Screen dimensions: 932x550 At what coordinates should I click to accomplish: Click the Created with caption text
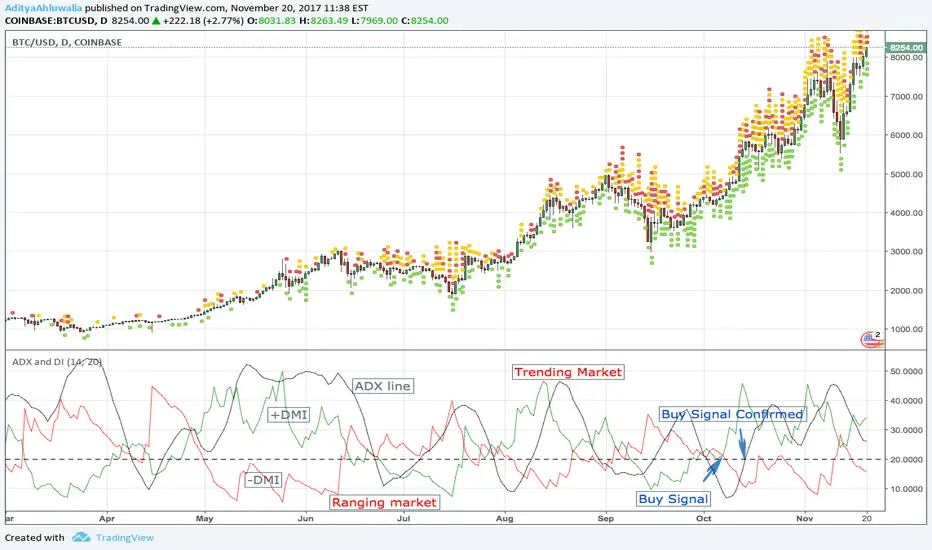[34, 538]
